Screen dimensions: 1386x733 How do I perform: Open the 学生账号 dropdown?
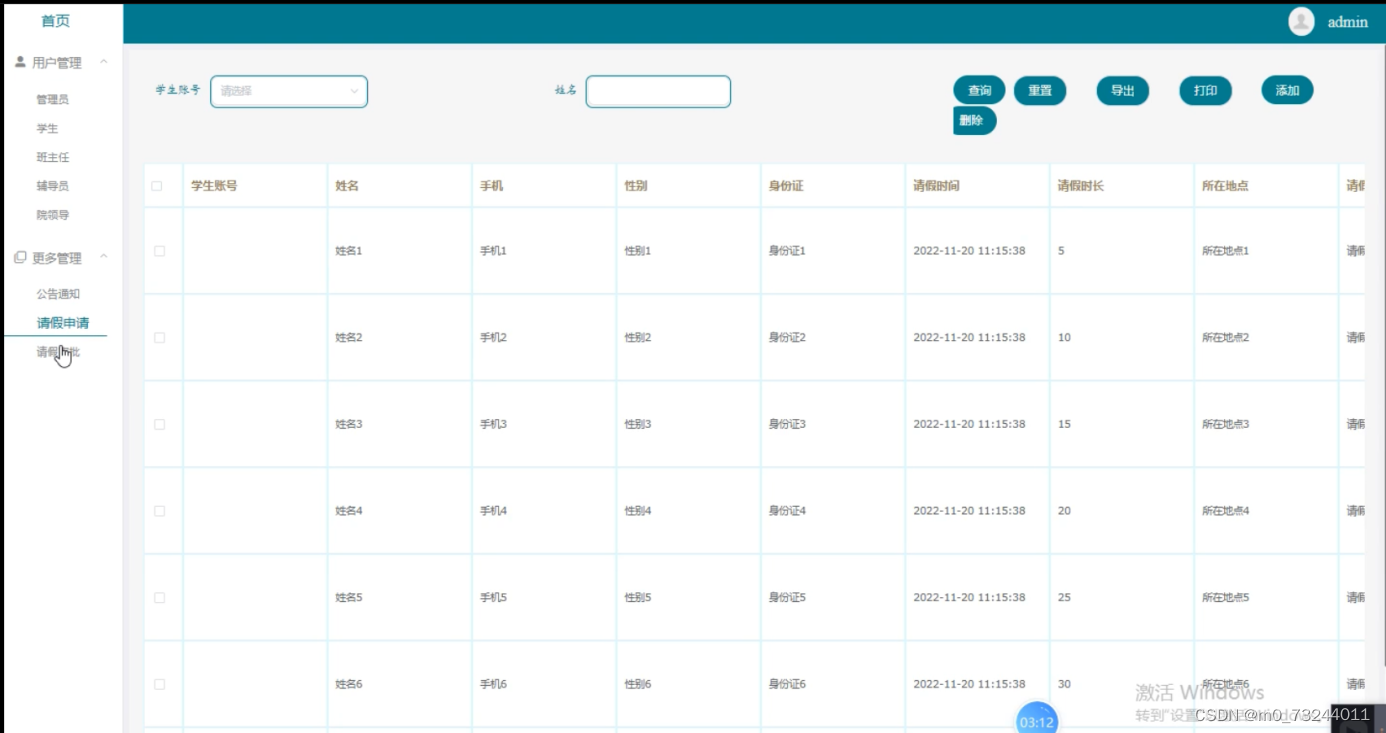(289, 91)
